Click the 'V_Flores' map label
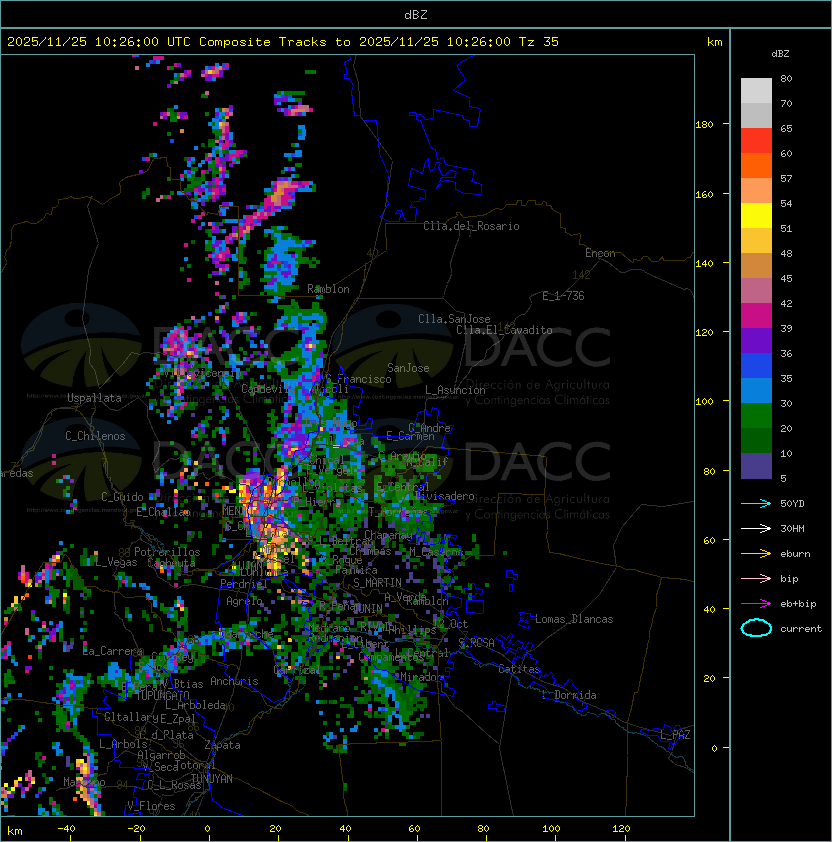 (151, 806)
